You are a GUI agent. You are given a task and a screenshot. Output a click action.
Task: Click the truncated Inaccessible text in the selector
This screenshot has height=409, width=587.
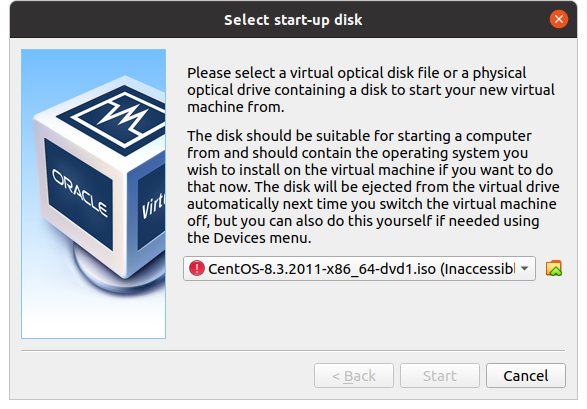point(478,269)
